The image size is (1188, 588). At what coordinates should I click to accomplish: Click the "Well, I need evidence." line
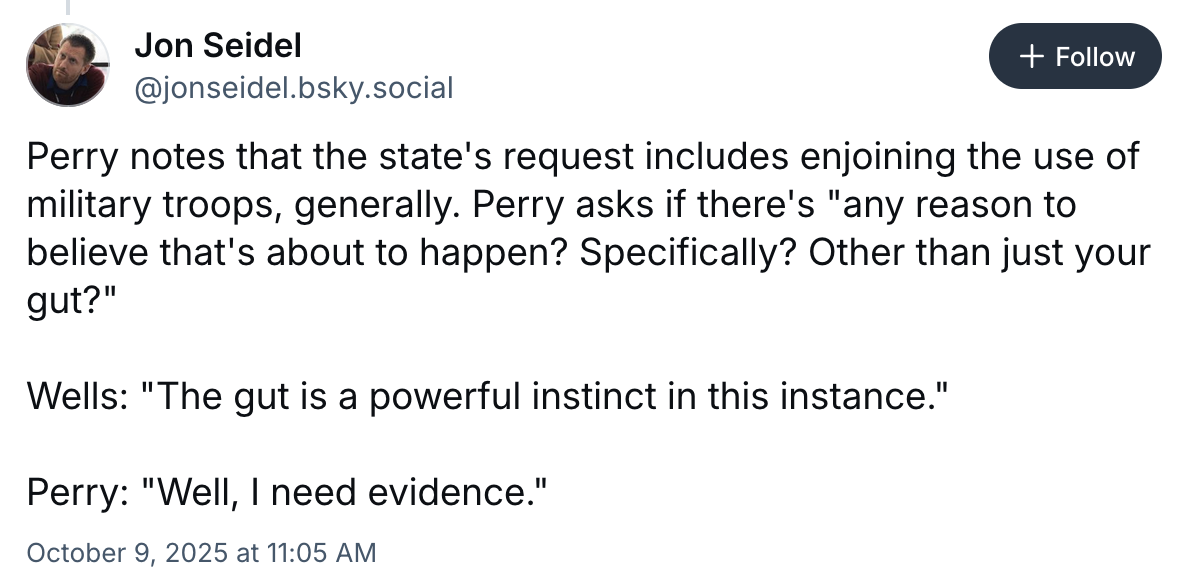tap(347, 492)
